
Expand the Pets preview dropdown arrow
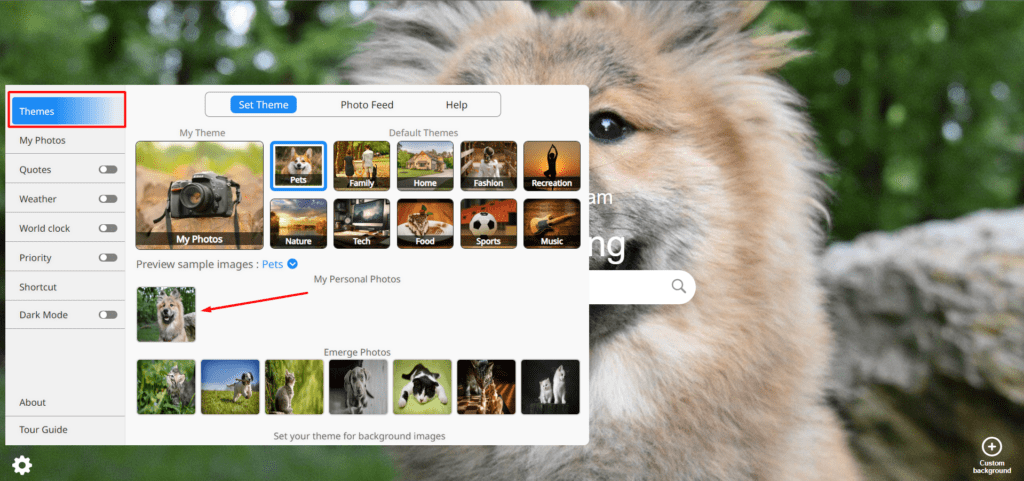point(293,264)
